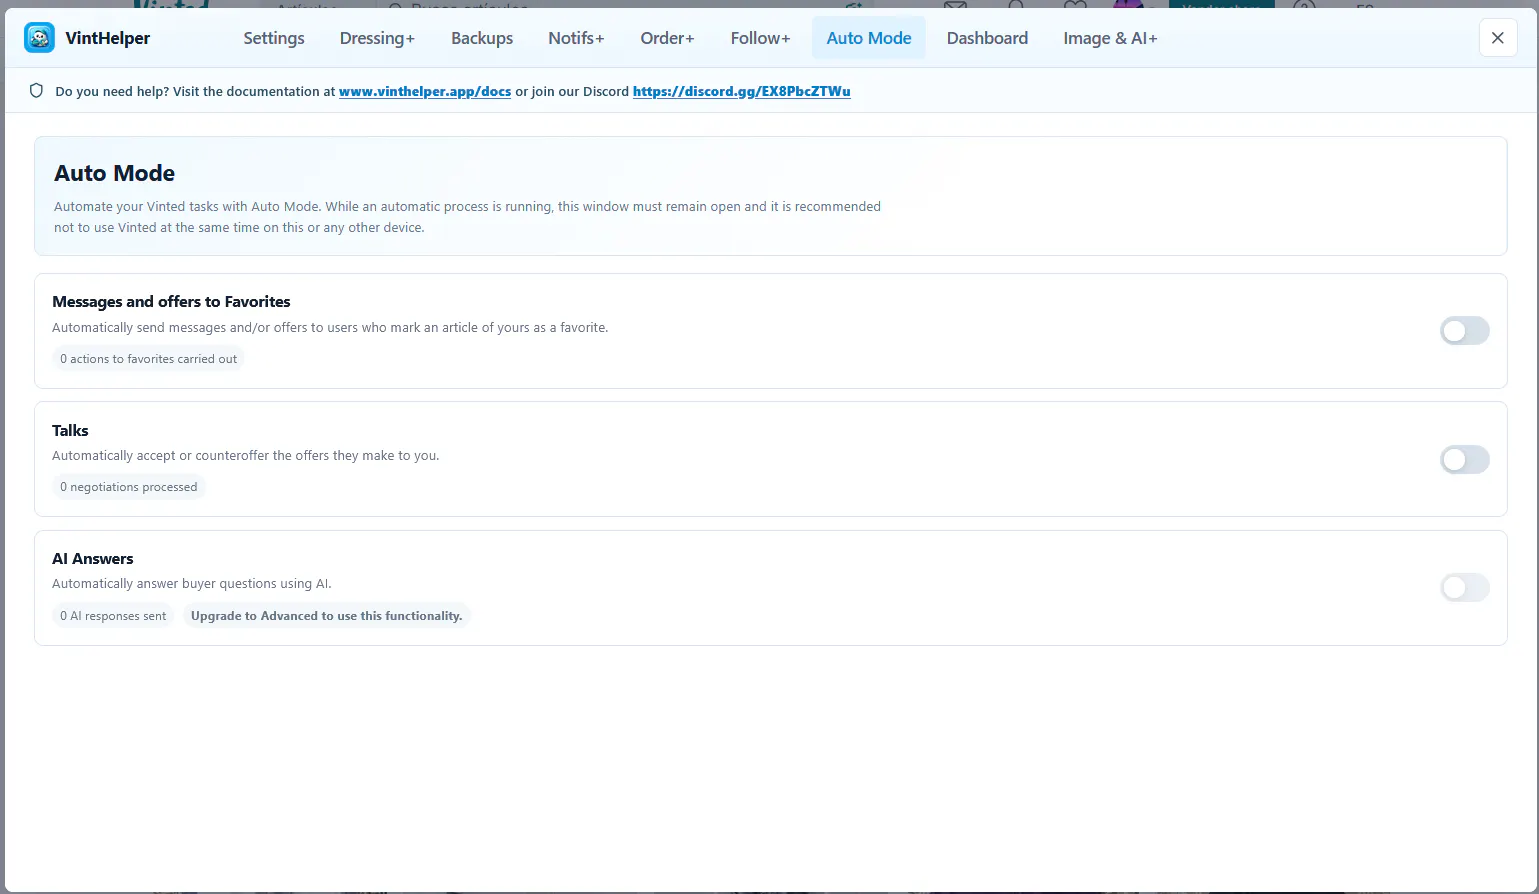Image resolution: width=1539 pixels, height=894 pixels.
Task: Click the "Messages and offers to Favorites" heading
Action: click(x=171, y=302)
